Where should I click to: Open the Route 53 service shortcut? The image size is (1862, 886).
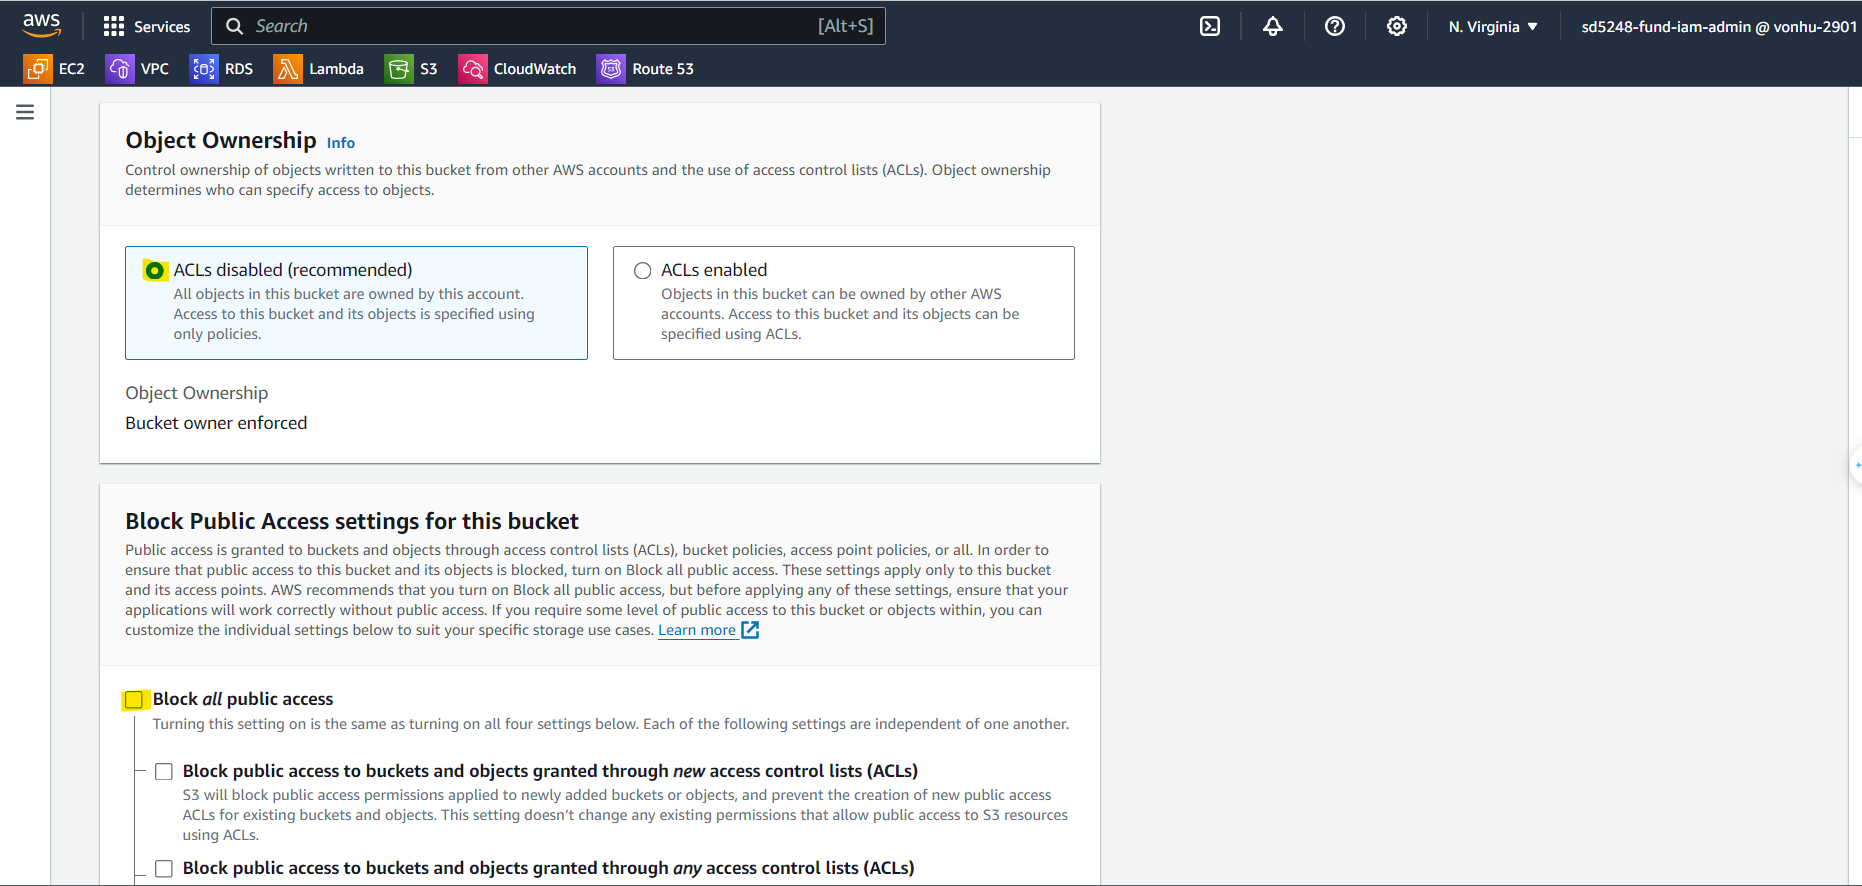click(645, 69)
